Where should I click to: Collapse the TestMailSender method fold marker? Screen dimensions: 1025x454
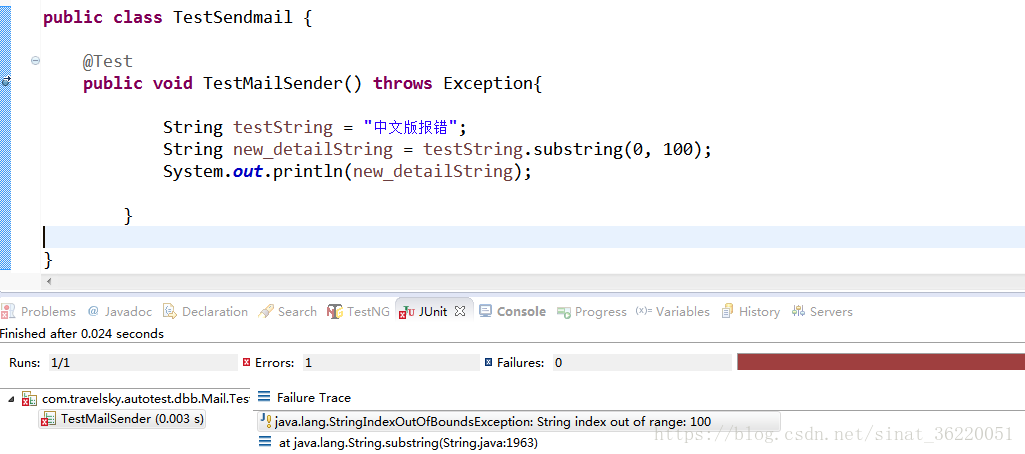35,60
